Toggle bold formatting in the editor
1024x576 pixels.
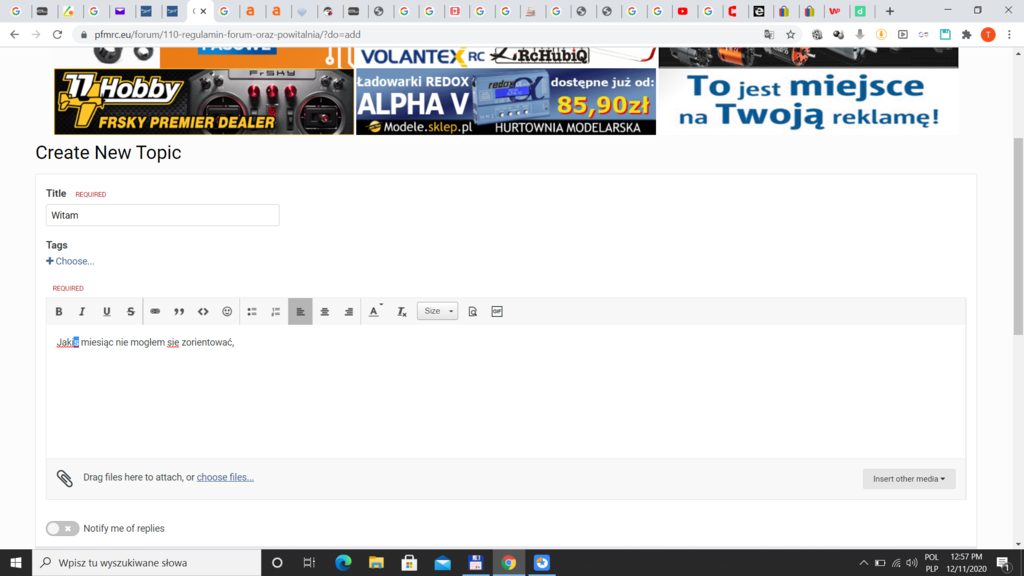pos(59,312)
